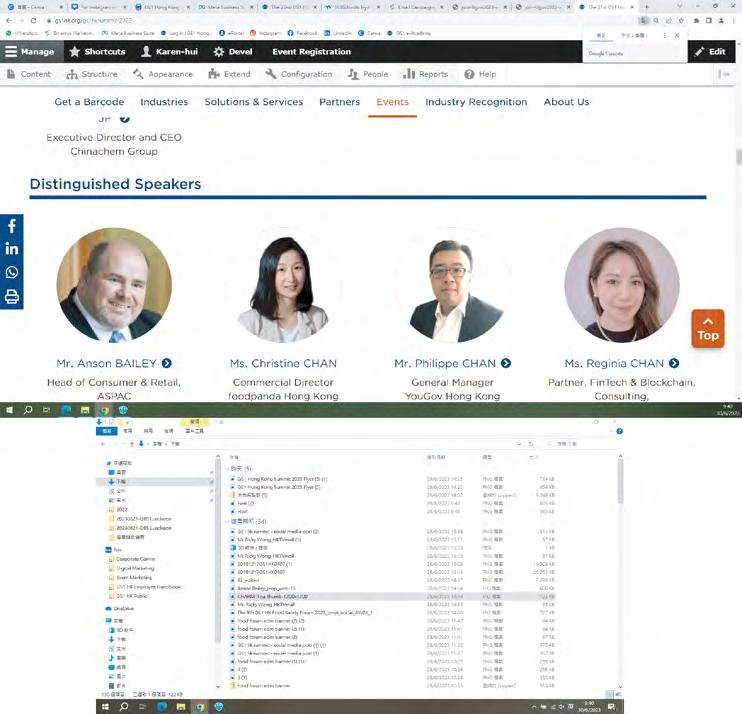Click the Windows Start button on upper taskbar
742x714 pixels.
click(9, 410)
